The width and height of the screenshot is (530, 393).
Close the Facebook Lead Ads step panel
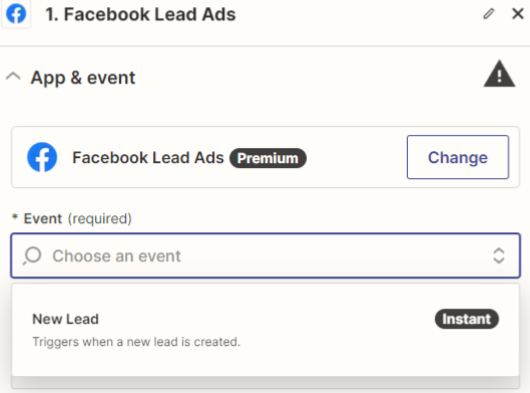(x=517, y=14)
